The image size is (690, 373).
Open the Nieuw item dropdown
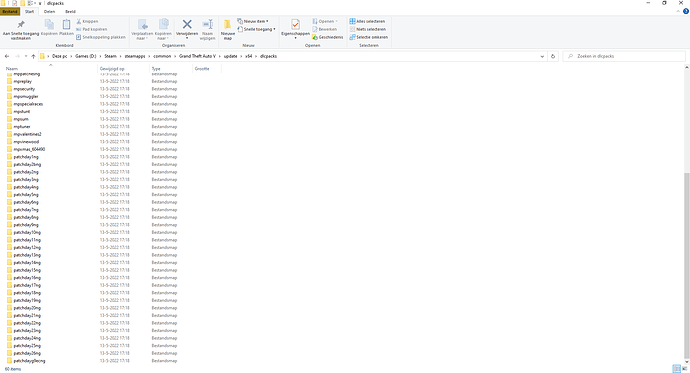pyautogui.click(x=253, y=21)
